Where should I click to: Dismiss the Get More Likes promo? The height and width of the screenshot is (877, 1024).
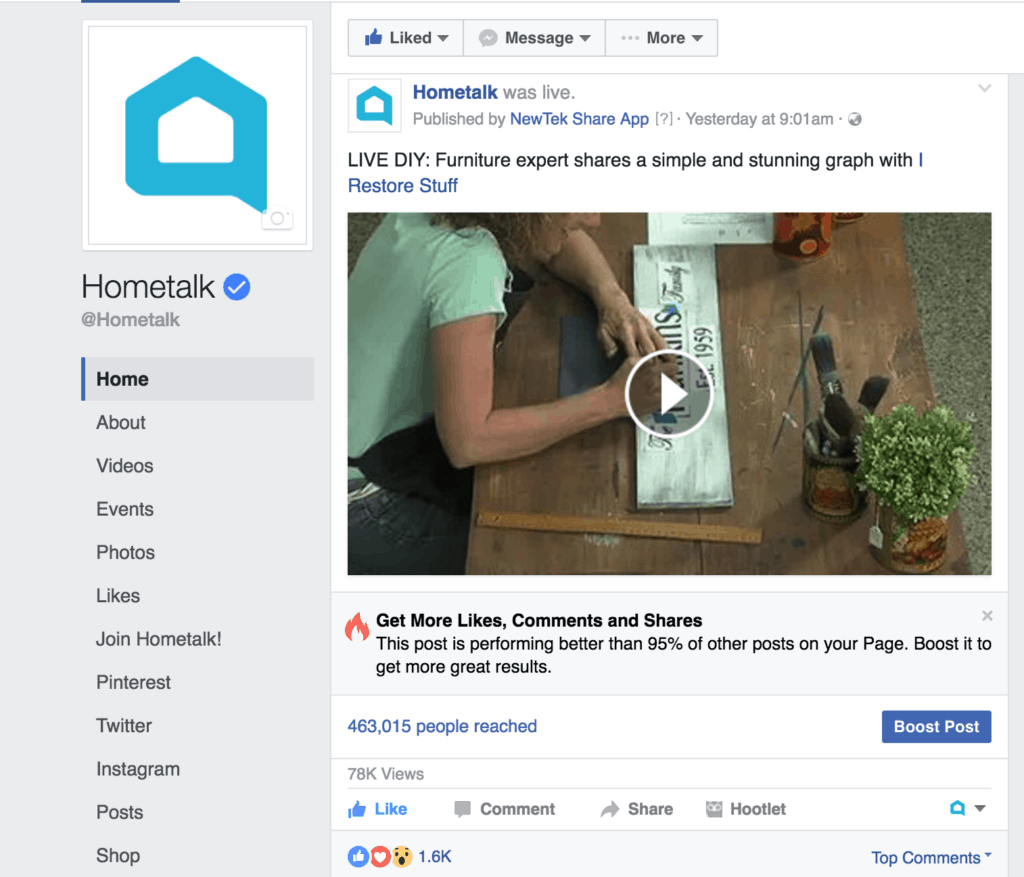tap(987, 616)
